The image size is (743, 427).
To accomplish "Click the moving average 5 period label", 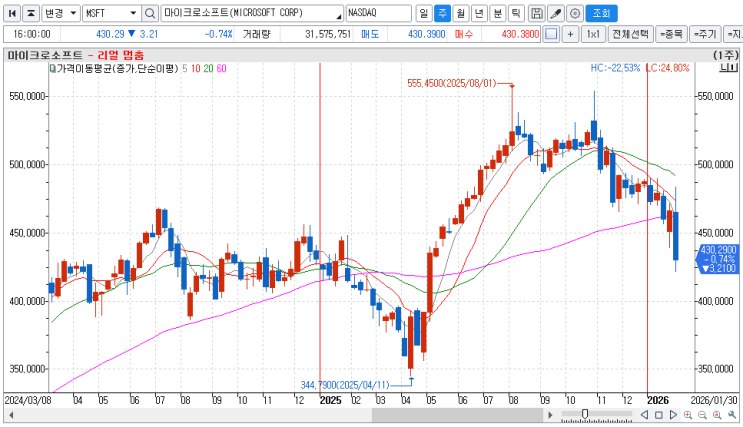I will coord(185,69).
